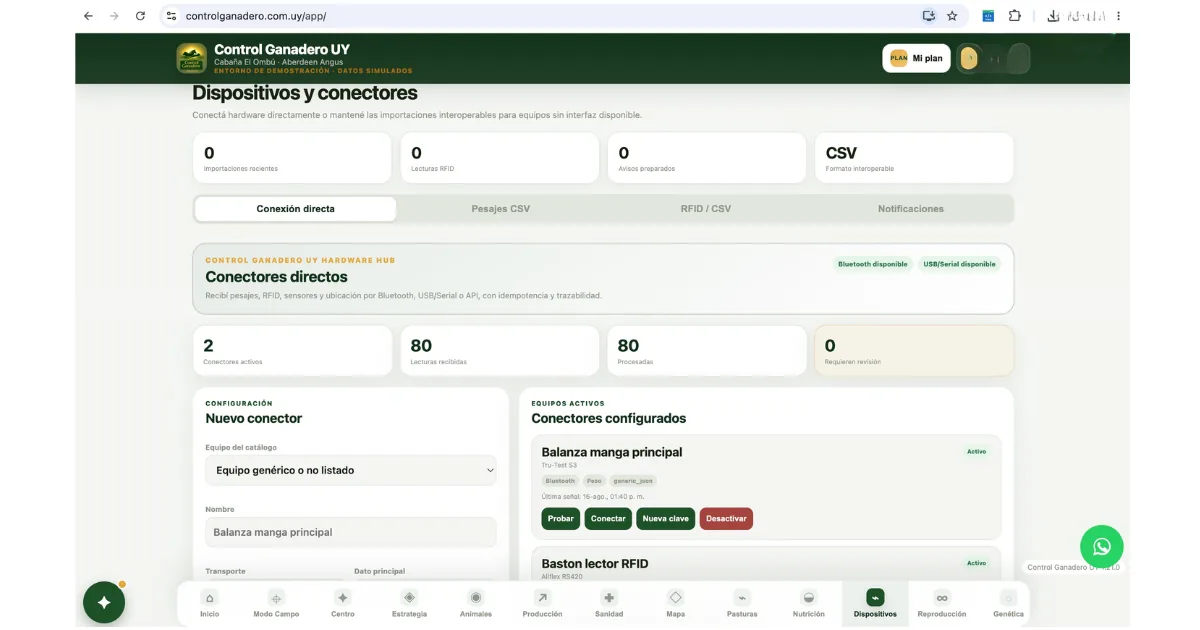Open the Animales section icon
The width and height of the screenshot is (1200, 630).
[476, 604]
